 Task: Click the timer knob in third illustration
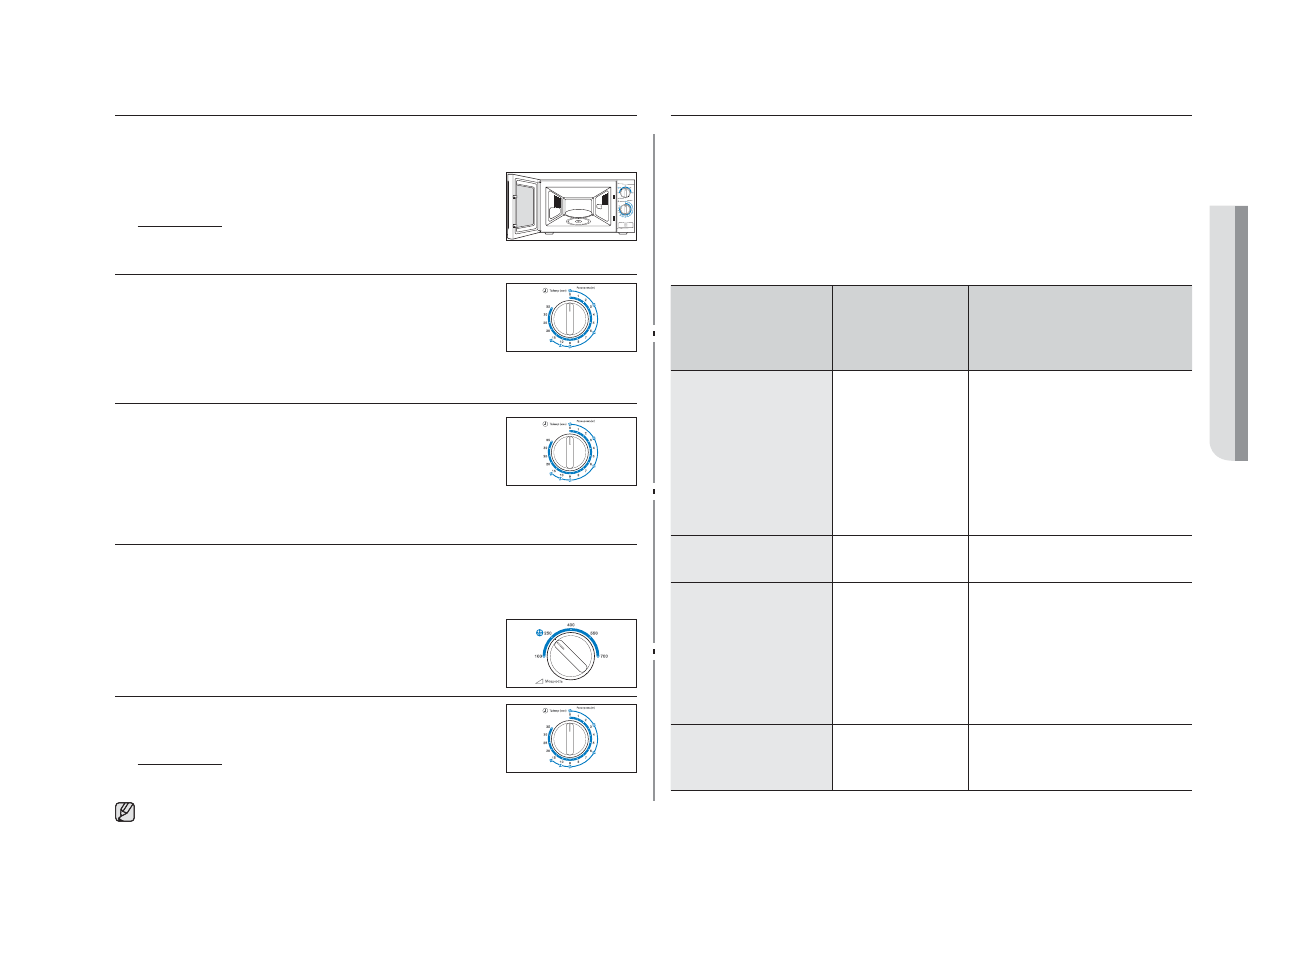(571, 453)
